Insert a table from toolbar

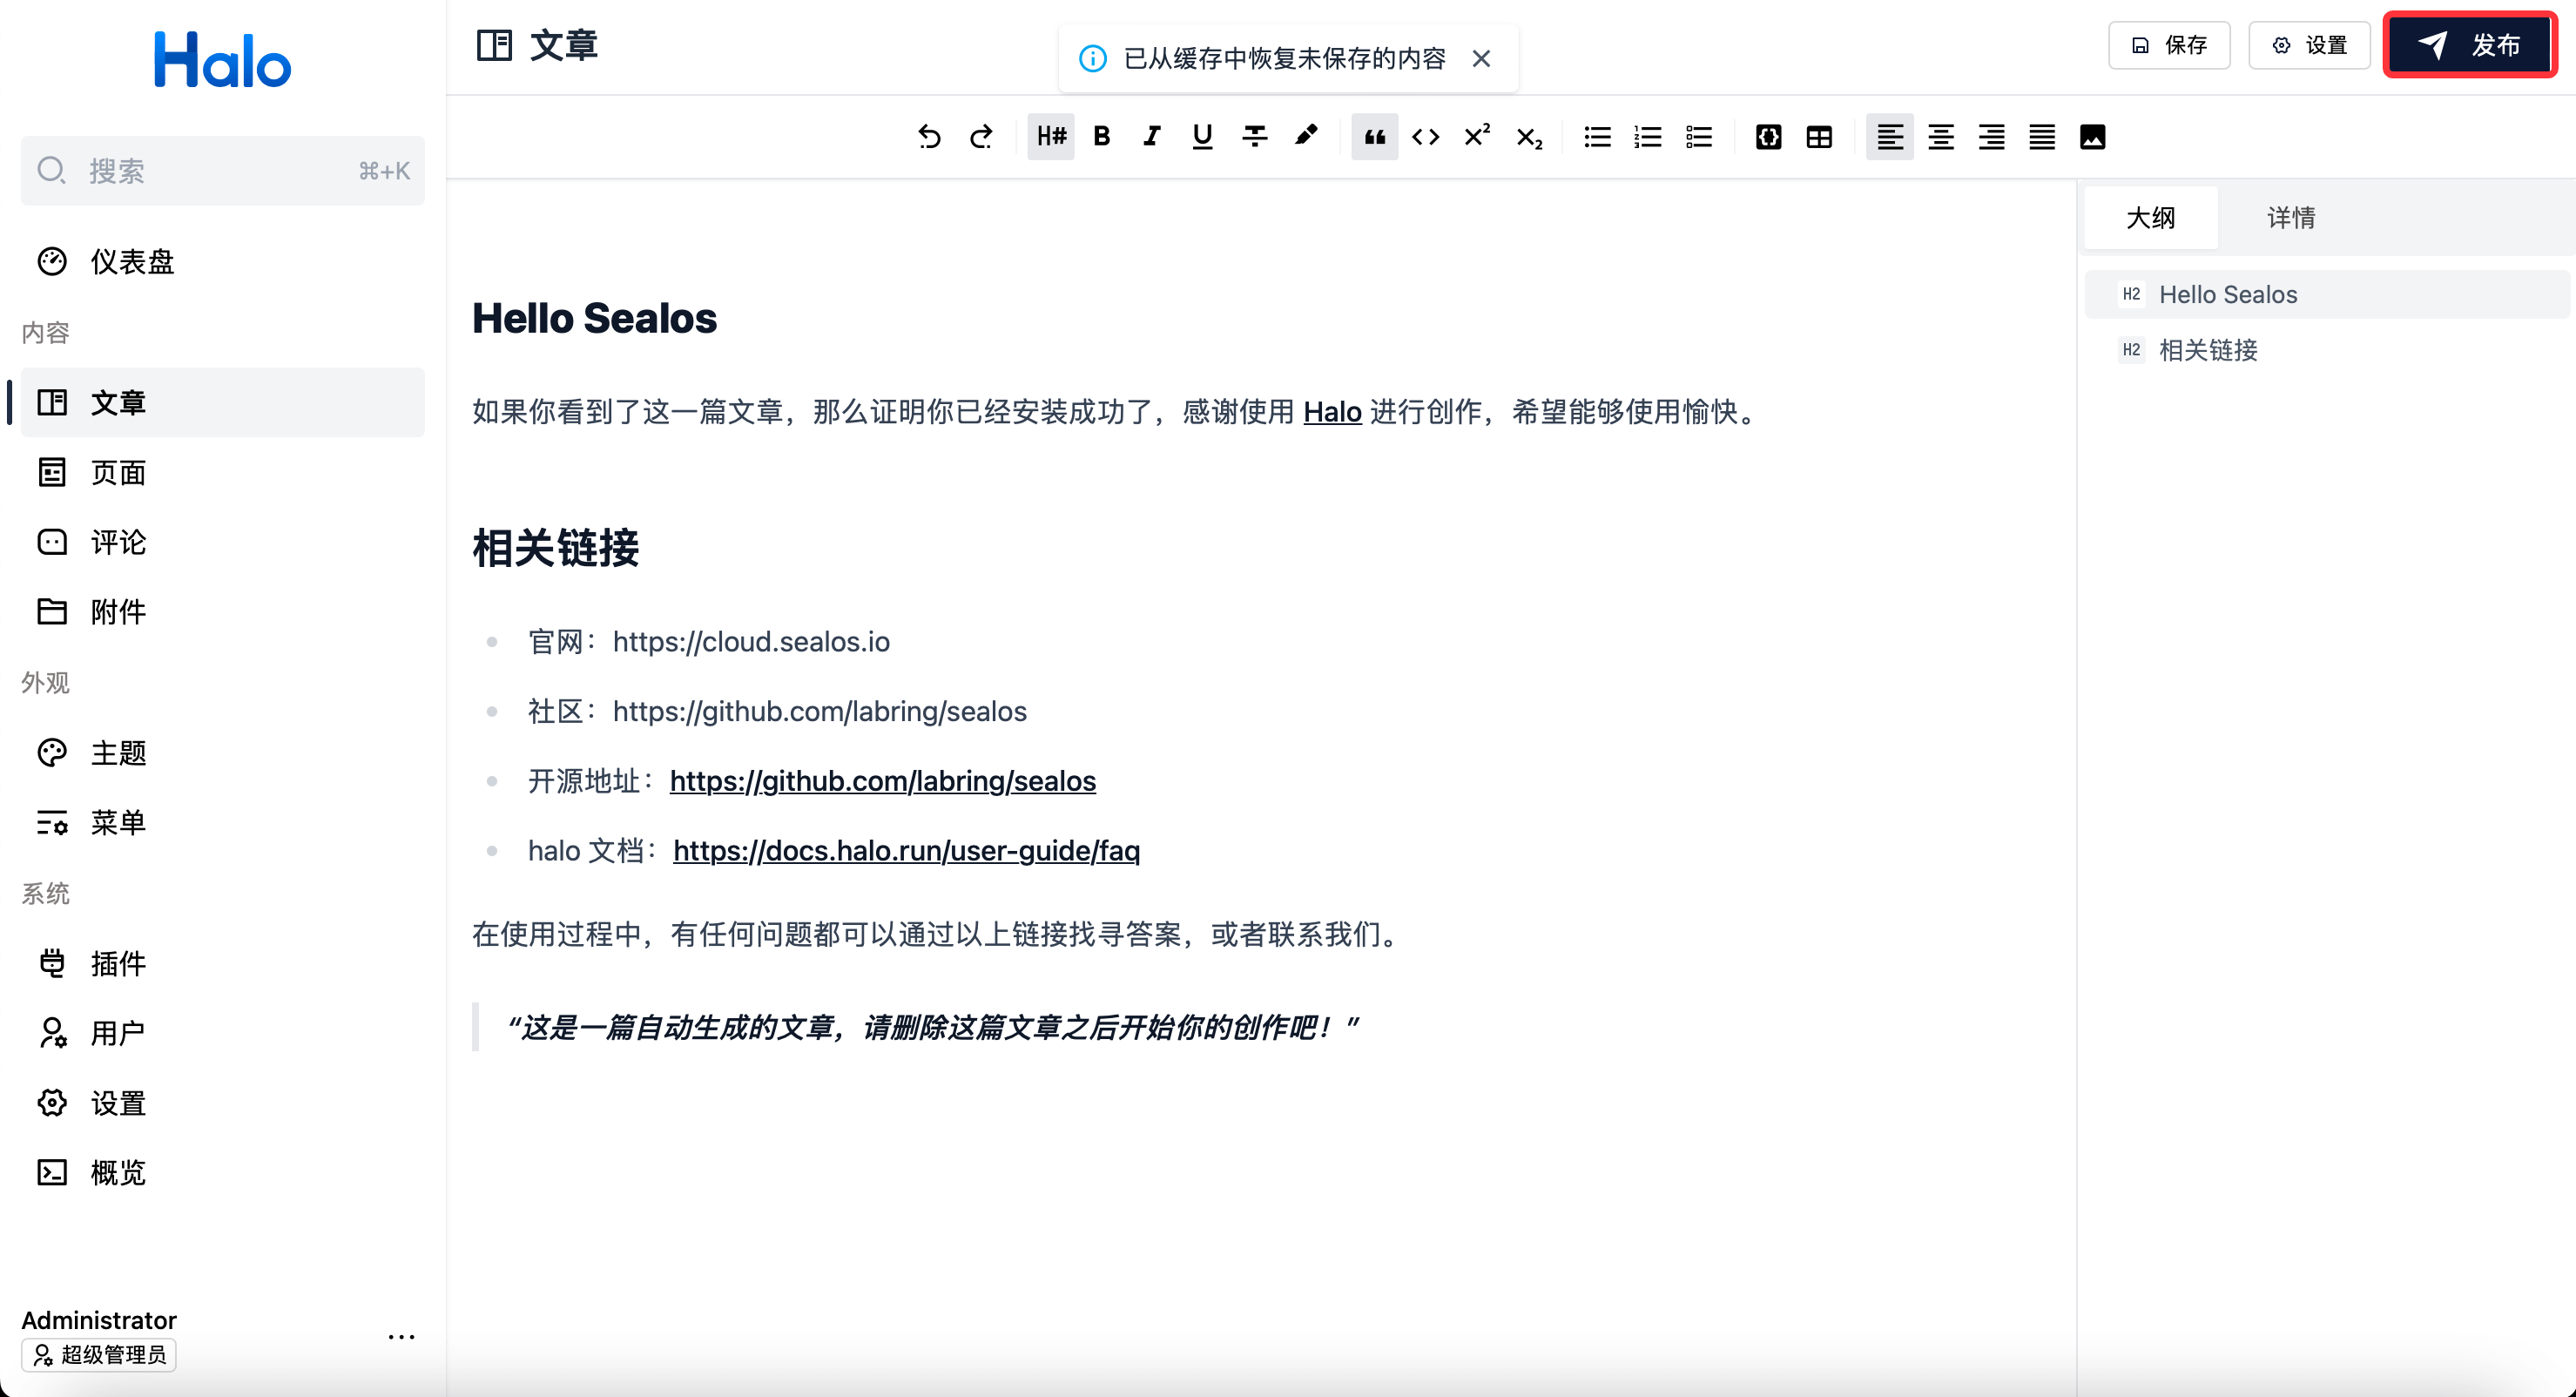click(x=1819, y=137)
